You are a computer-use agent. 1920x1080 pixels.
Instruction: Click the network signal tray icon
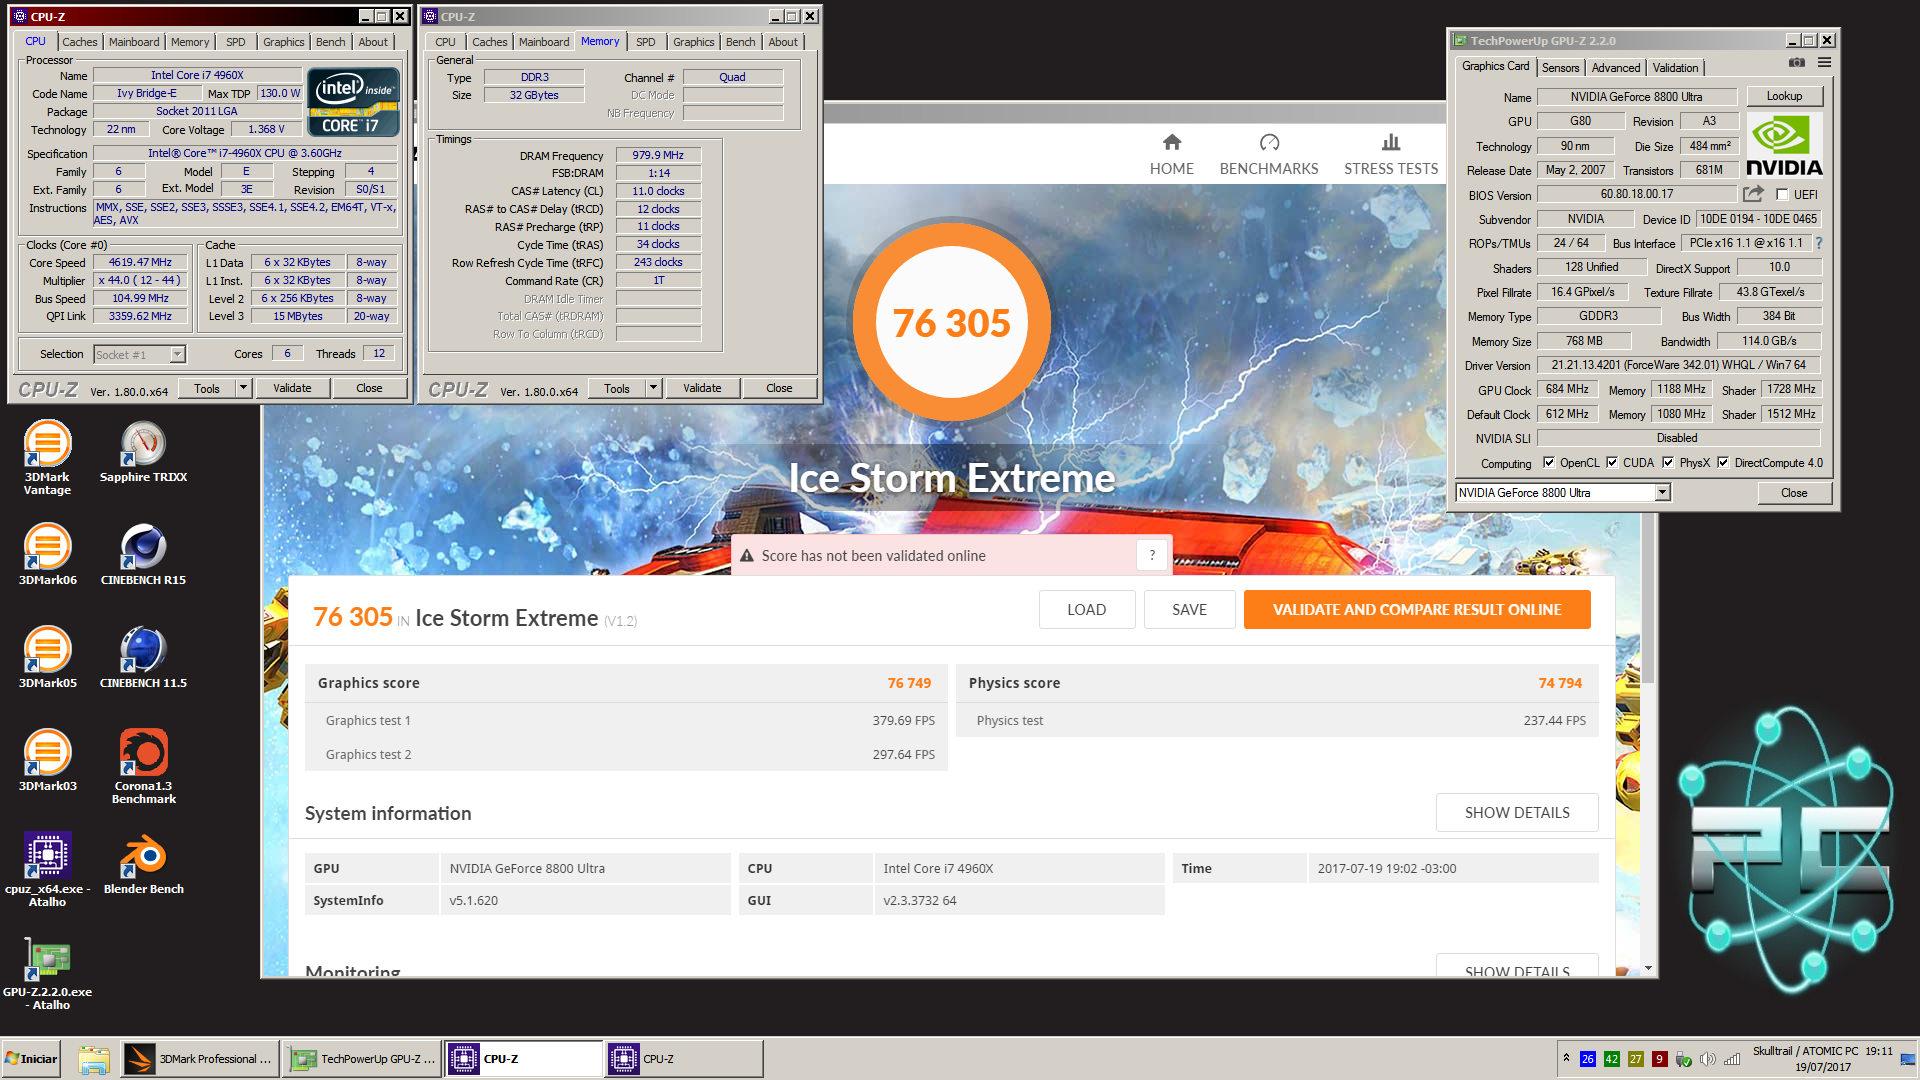click(x=1732, y=1059)
